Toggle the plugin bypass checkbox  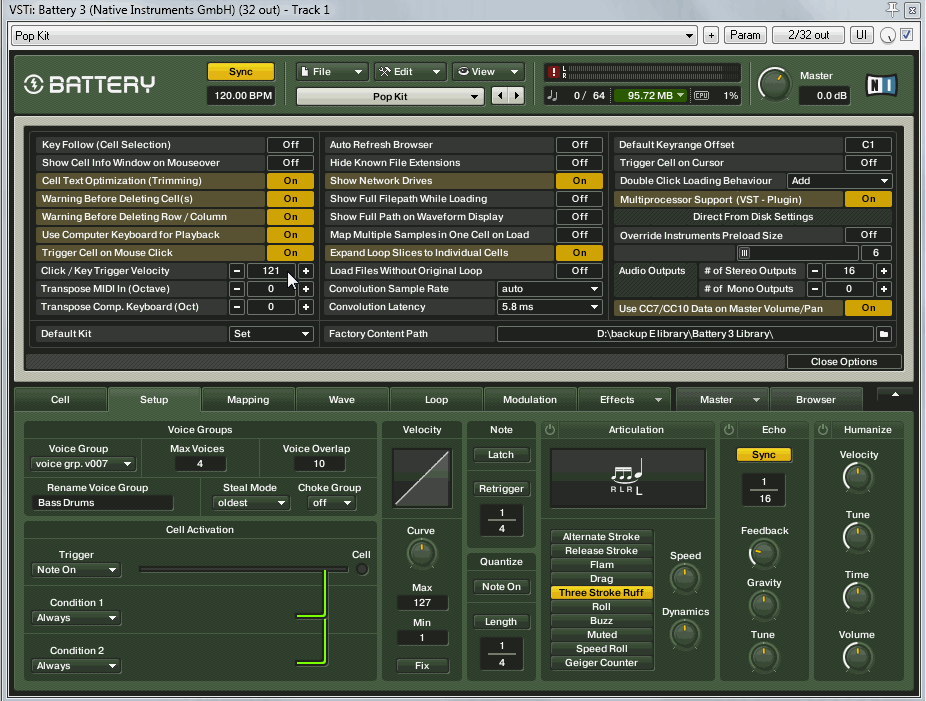coord(907,35)
